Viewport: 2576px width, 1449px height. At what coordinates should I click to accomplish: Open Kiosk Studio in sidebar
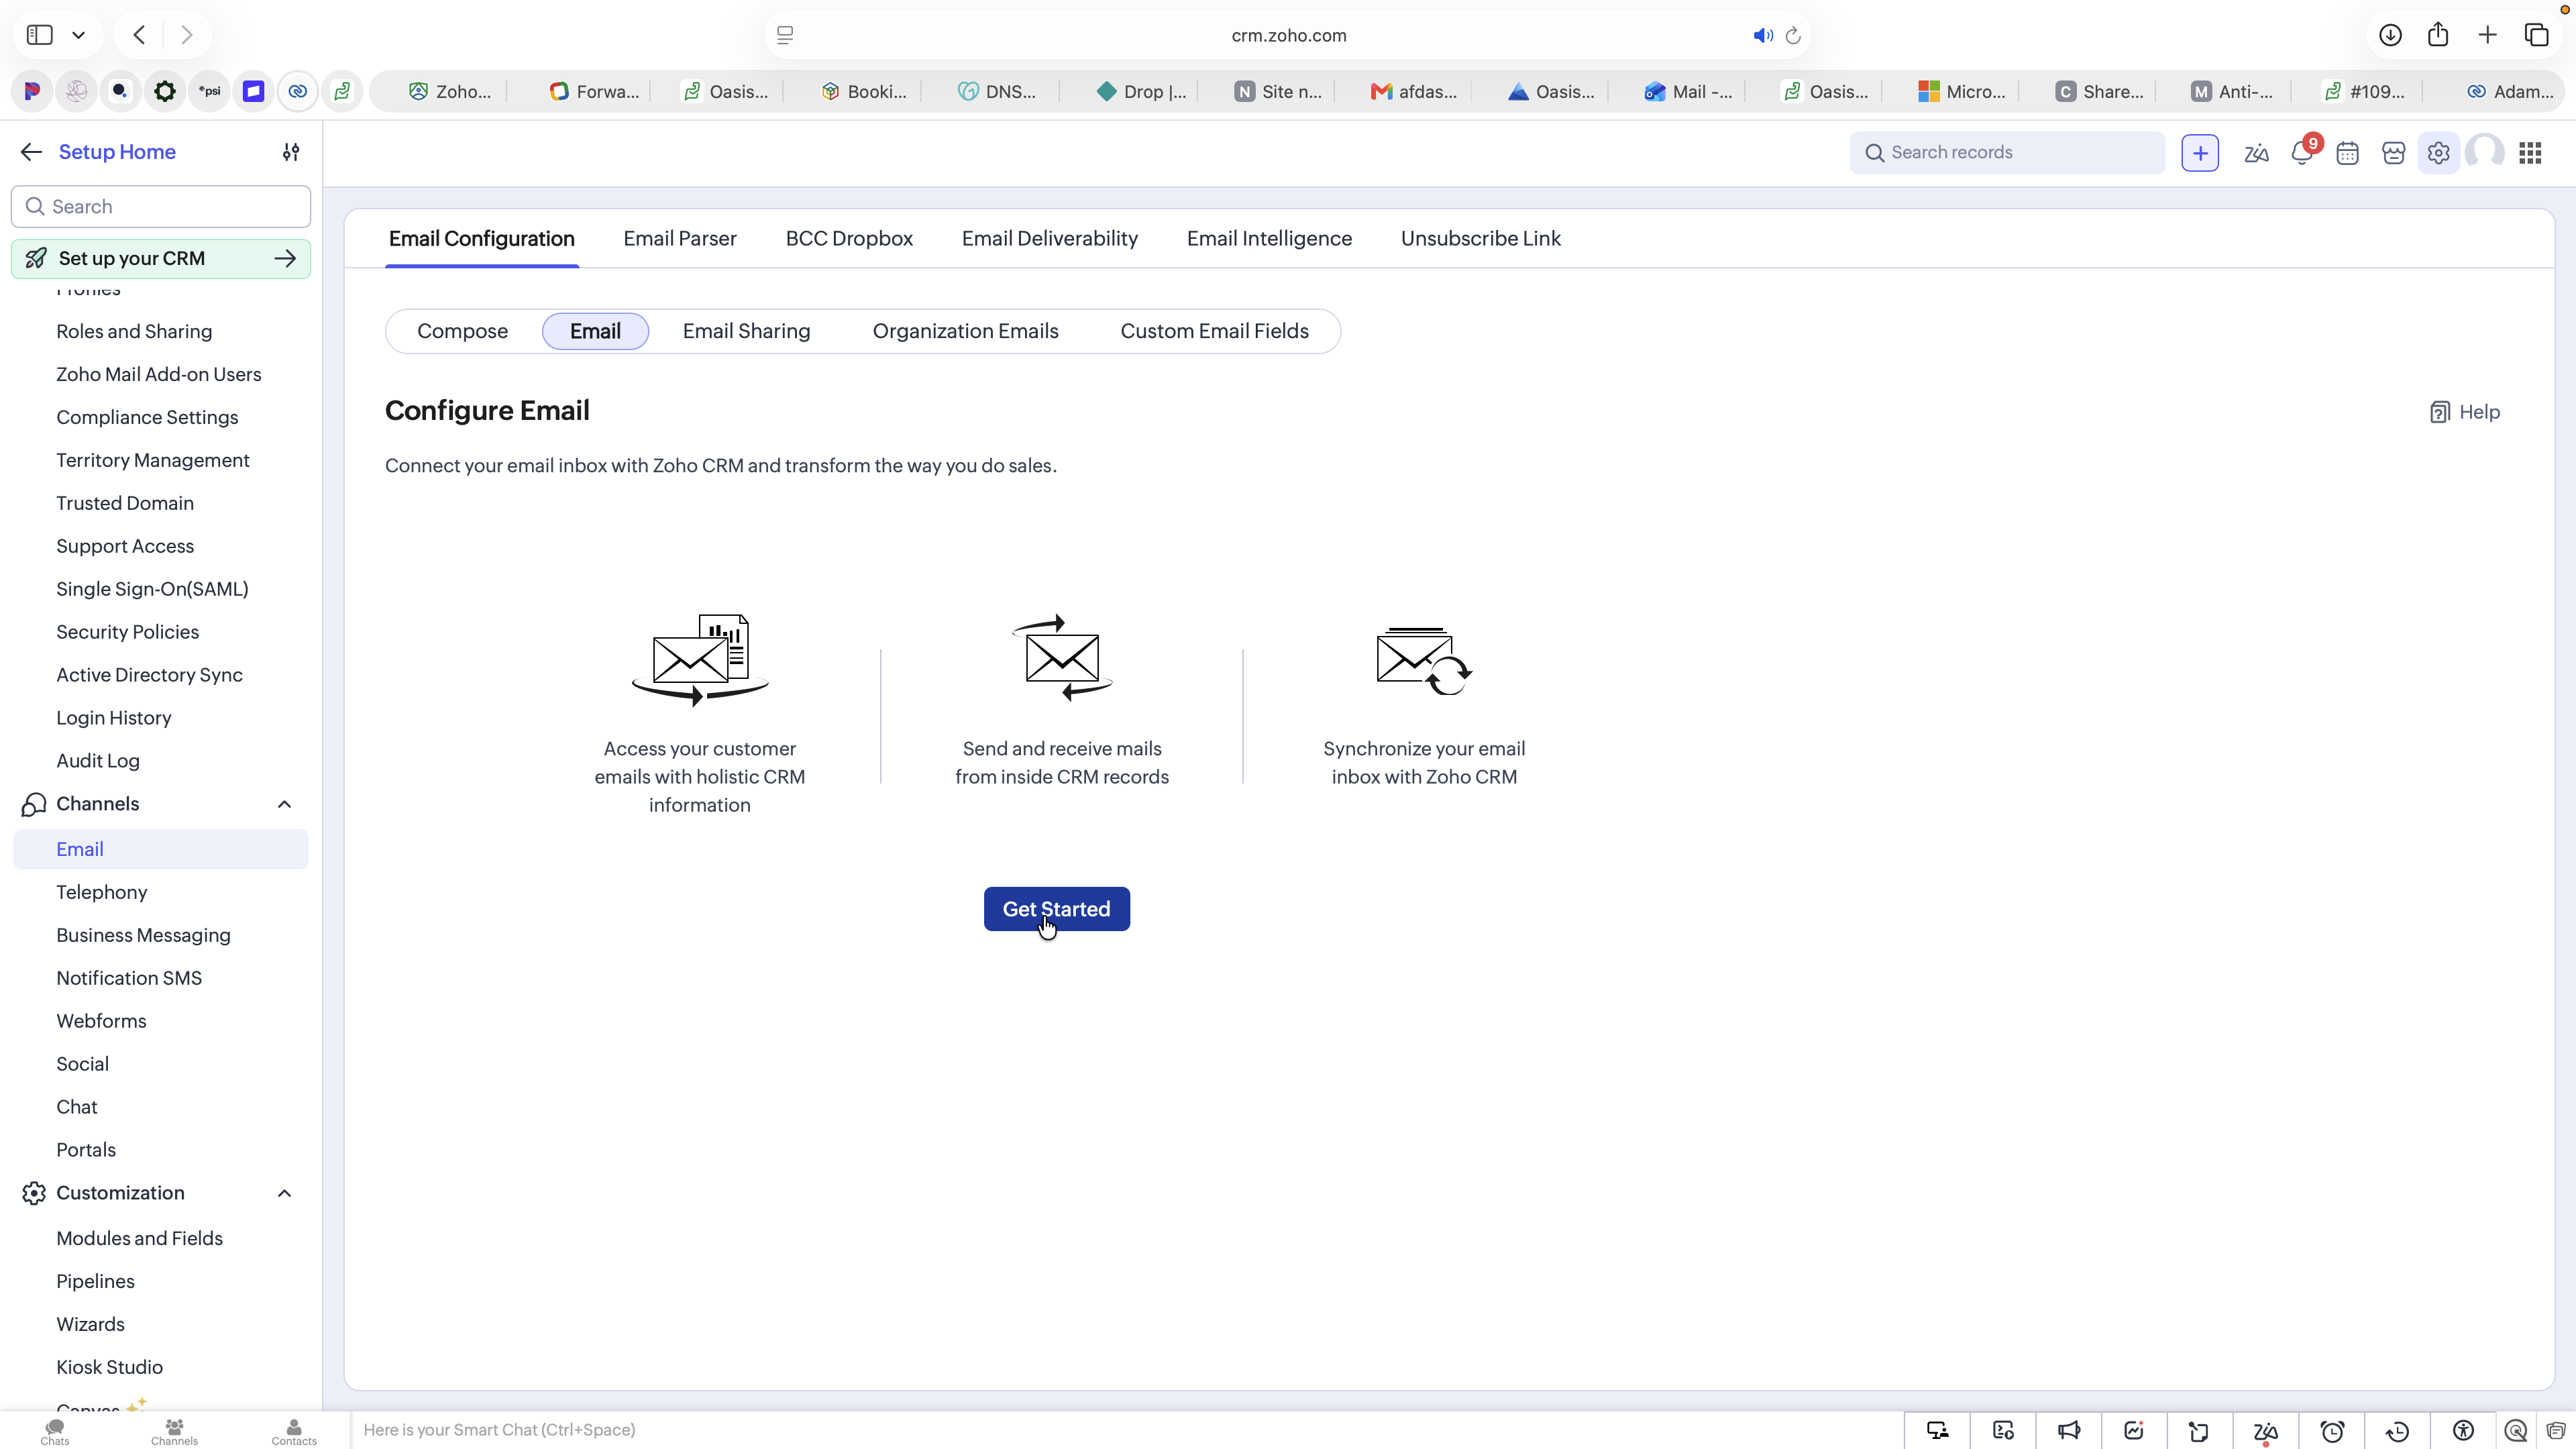pos(109,1367)
